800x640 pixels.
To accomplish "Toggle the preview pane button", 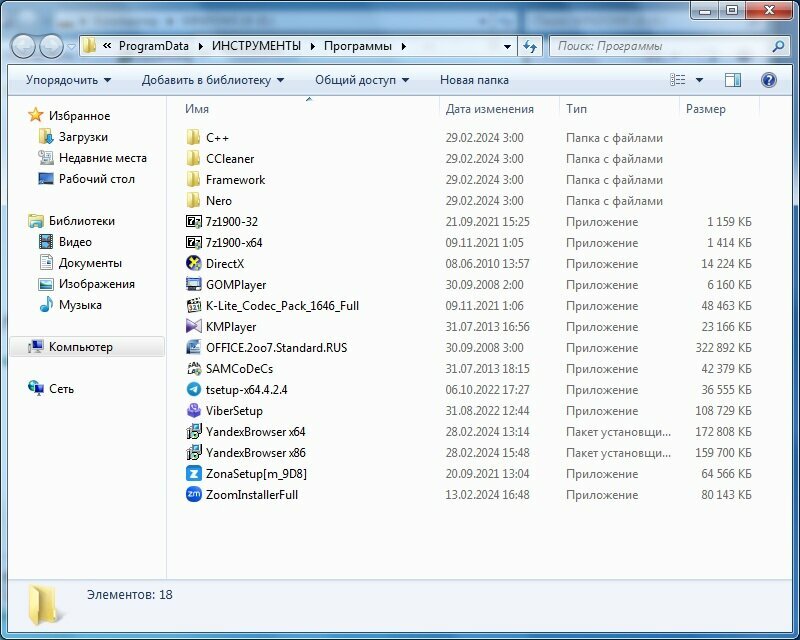I will tap(733, 80).
